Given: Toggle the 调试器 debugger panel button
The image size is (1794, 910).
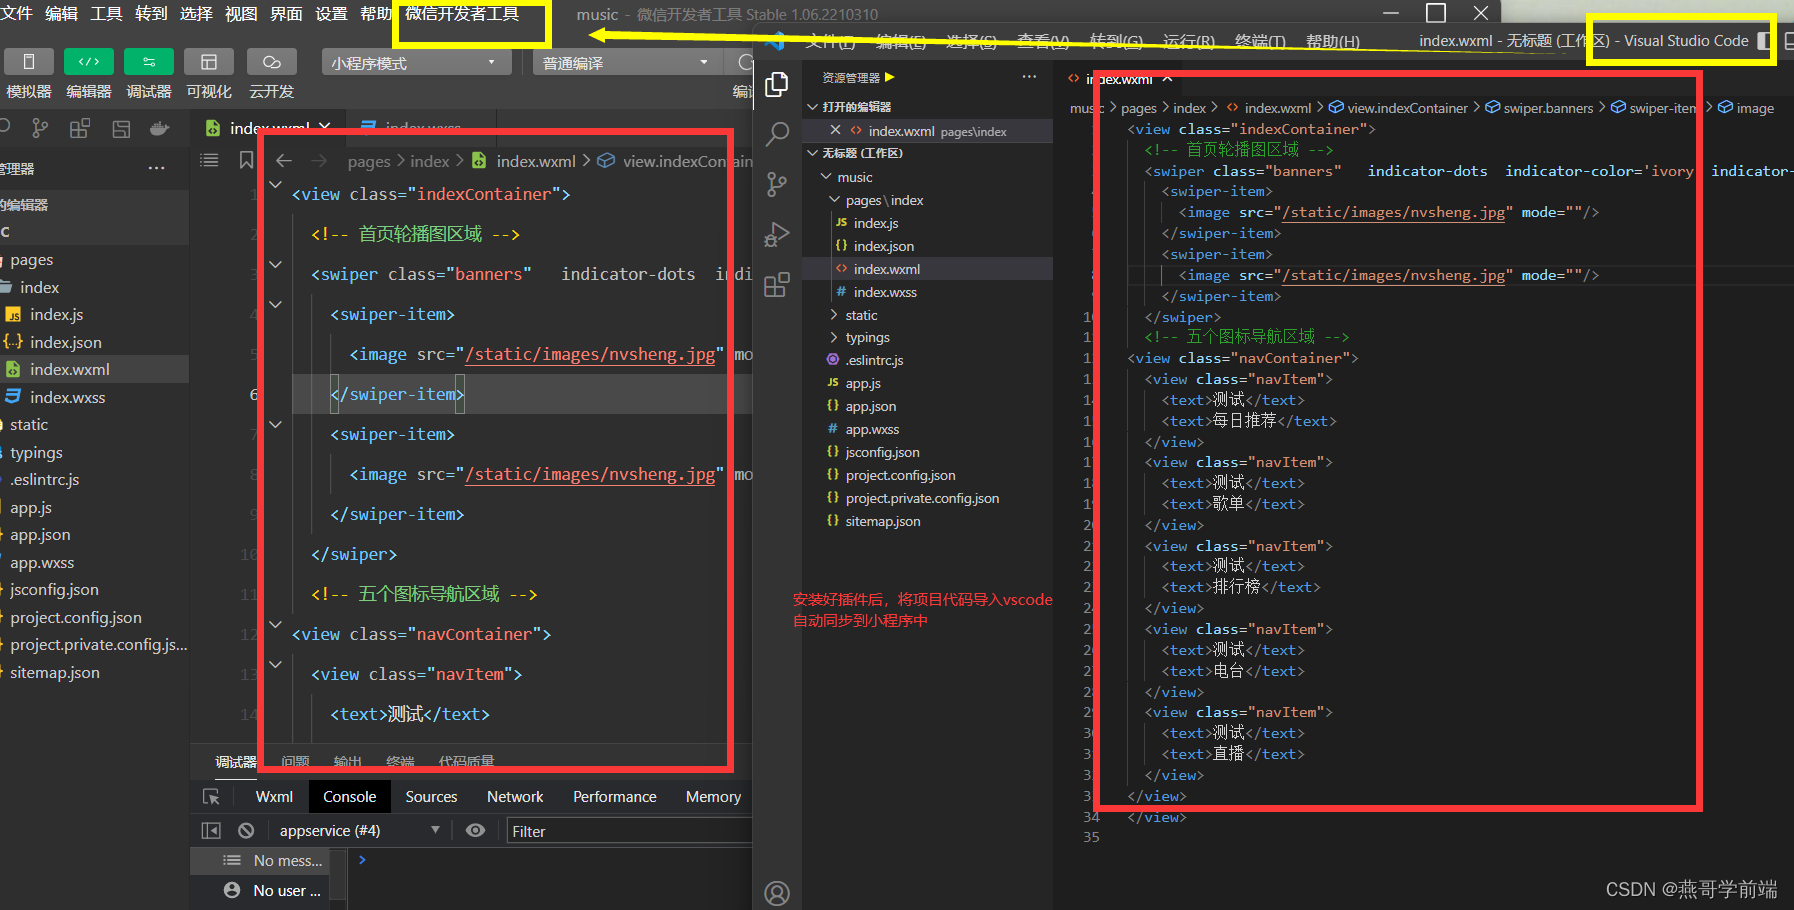Looking at the screenshot, I should click(x=149, y=62).
